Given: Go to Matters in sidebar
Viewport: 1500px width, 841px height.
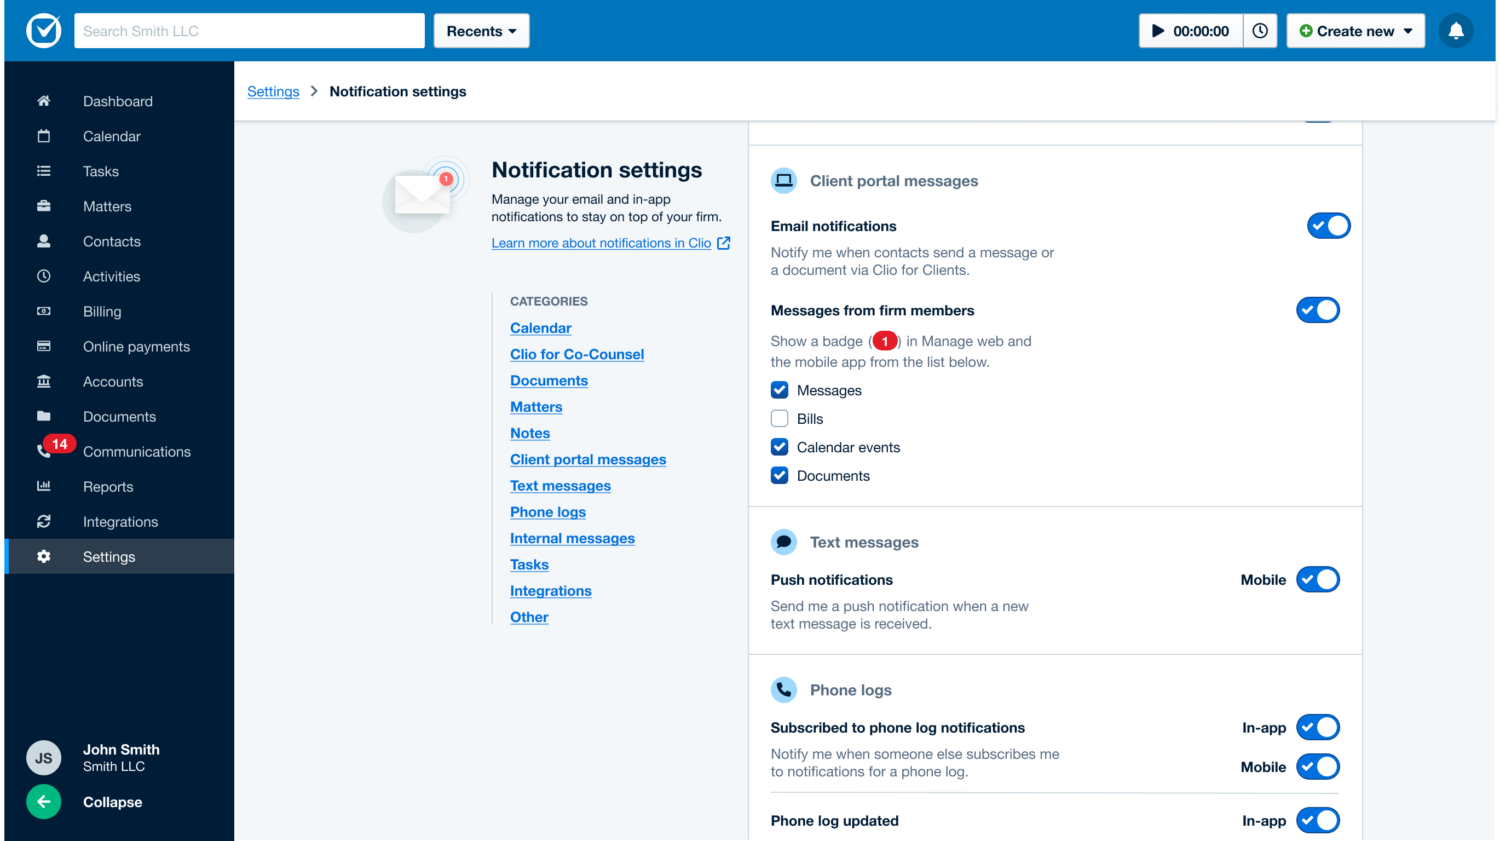Looking at the screenshot, I should (107, 206).
